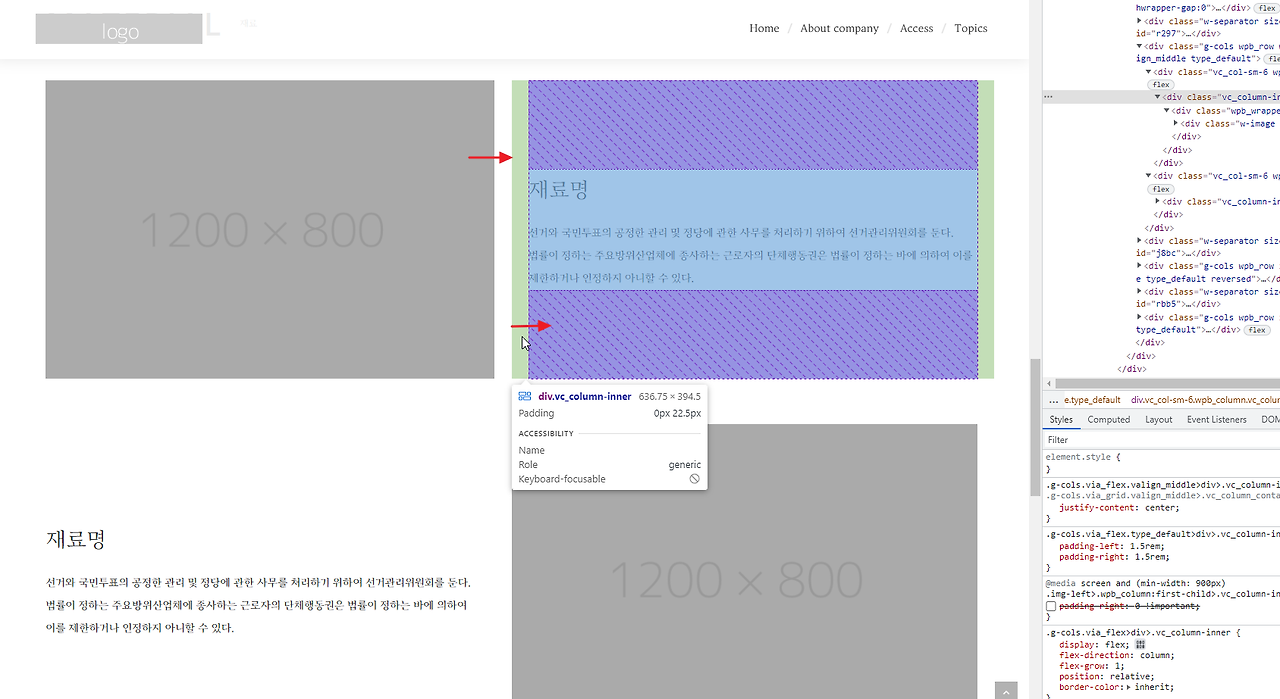Select the g-cols last type_default row in the DOM tree

pos(1208,323)
